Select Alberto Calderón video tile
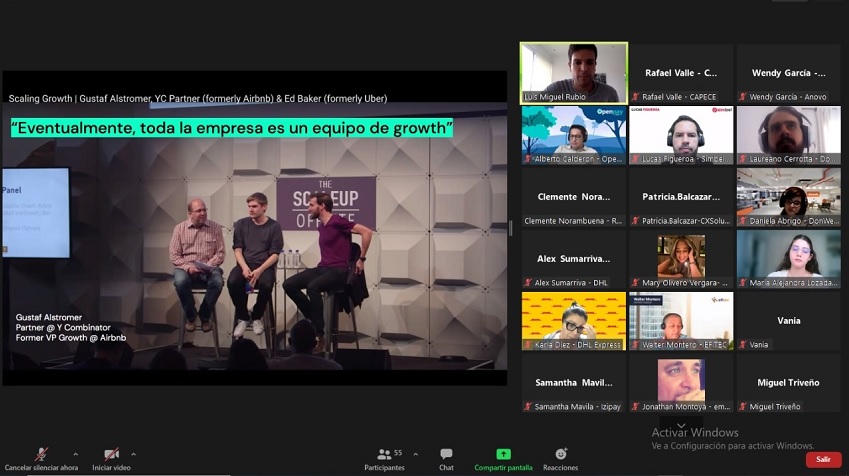 (x=574, y=135)
